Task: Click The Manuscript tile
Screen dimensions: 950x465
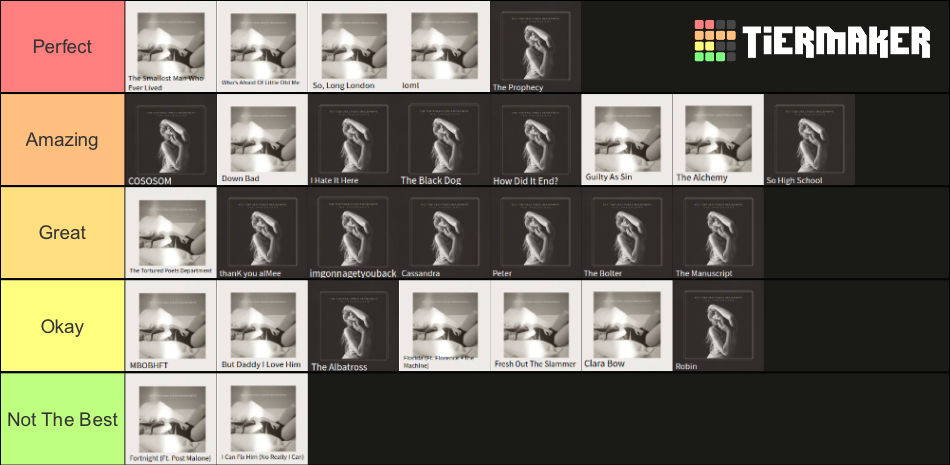Action: coord(718,233)
